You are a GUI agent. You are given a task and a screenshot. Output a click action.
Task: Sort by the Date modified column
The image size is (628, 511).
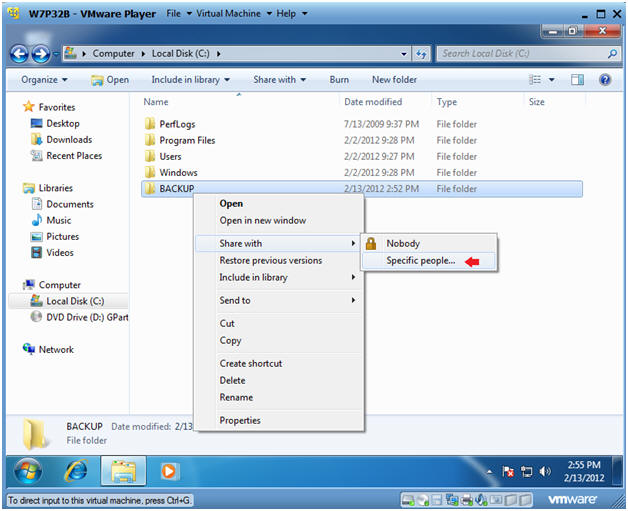(373, 102)
